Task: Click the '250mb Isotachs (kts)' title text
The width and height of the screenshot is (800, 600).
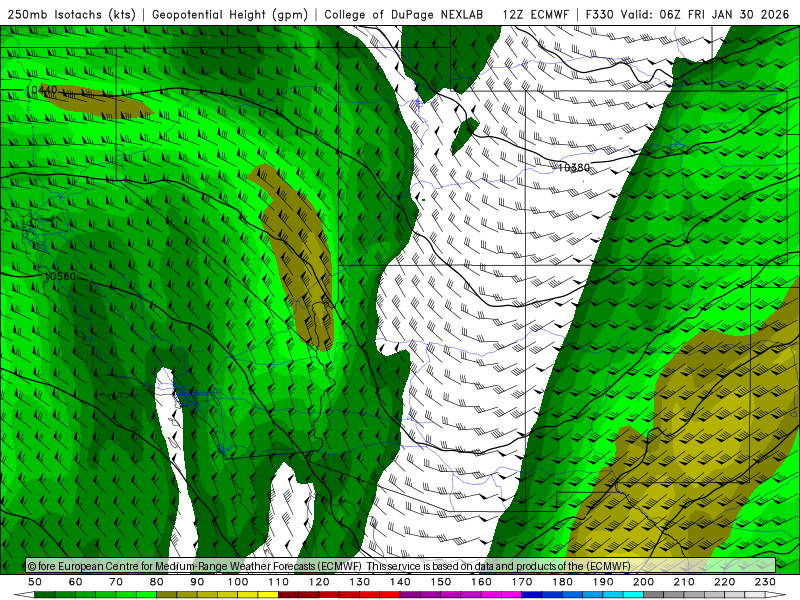Action: pos(72,14)
